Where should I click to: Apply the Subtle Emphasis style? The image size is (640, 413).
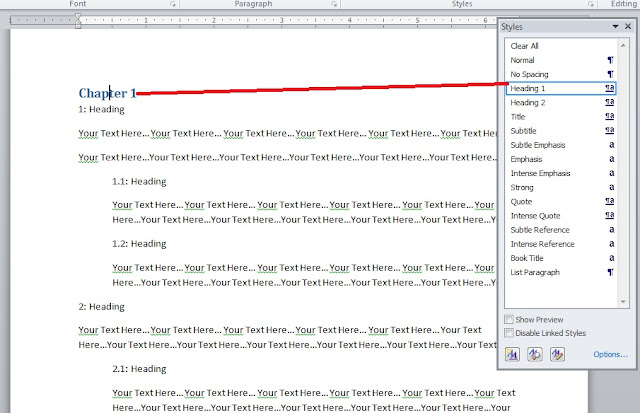561,145
